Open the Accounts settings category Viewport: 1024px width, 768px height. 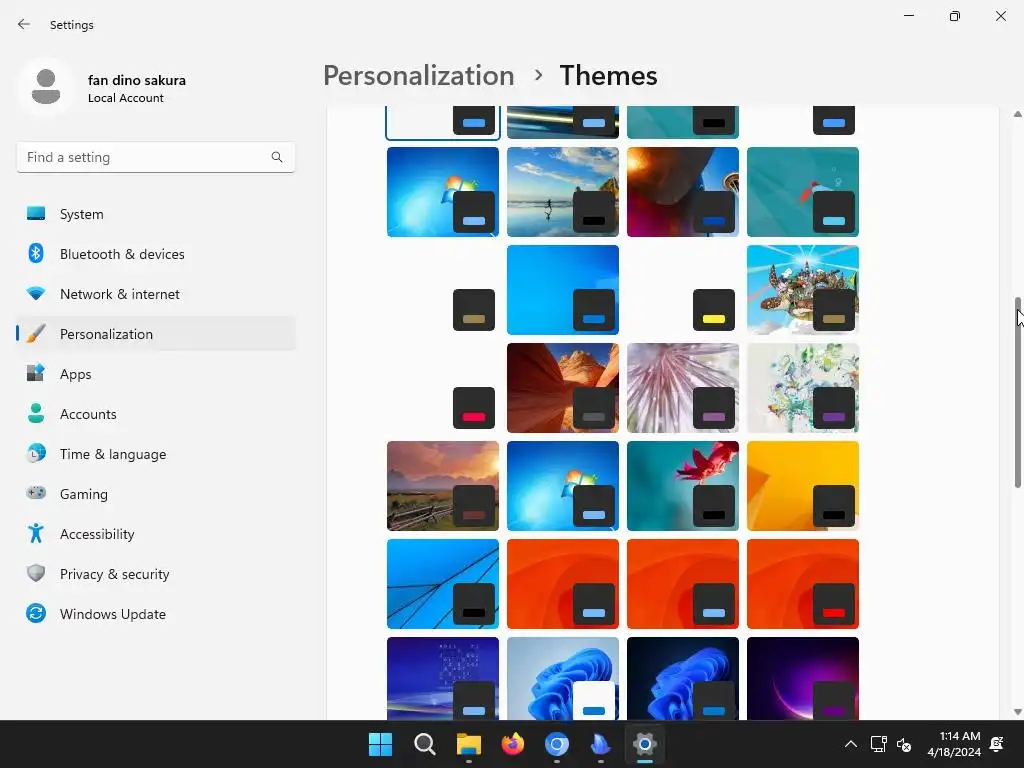pos(156,414)
